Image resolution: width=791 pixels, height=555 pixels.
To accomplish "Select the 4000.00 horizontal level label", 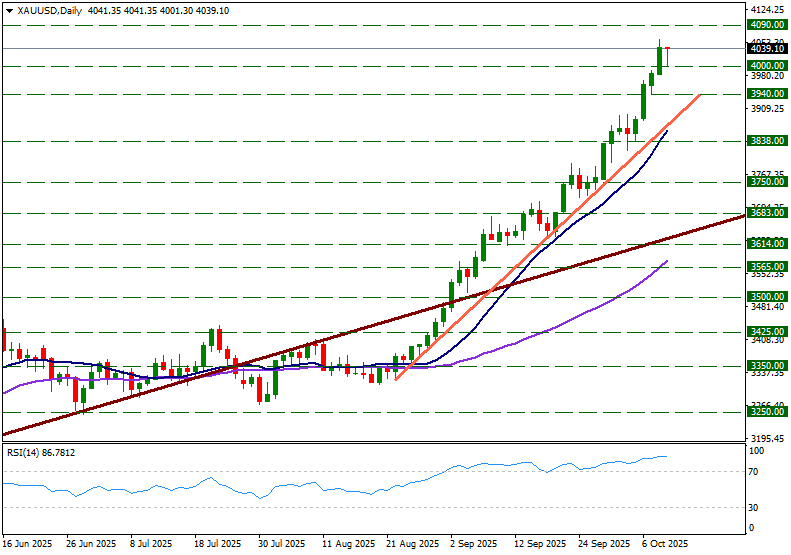I will 766,66.
